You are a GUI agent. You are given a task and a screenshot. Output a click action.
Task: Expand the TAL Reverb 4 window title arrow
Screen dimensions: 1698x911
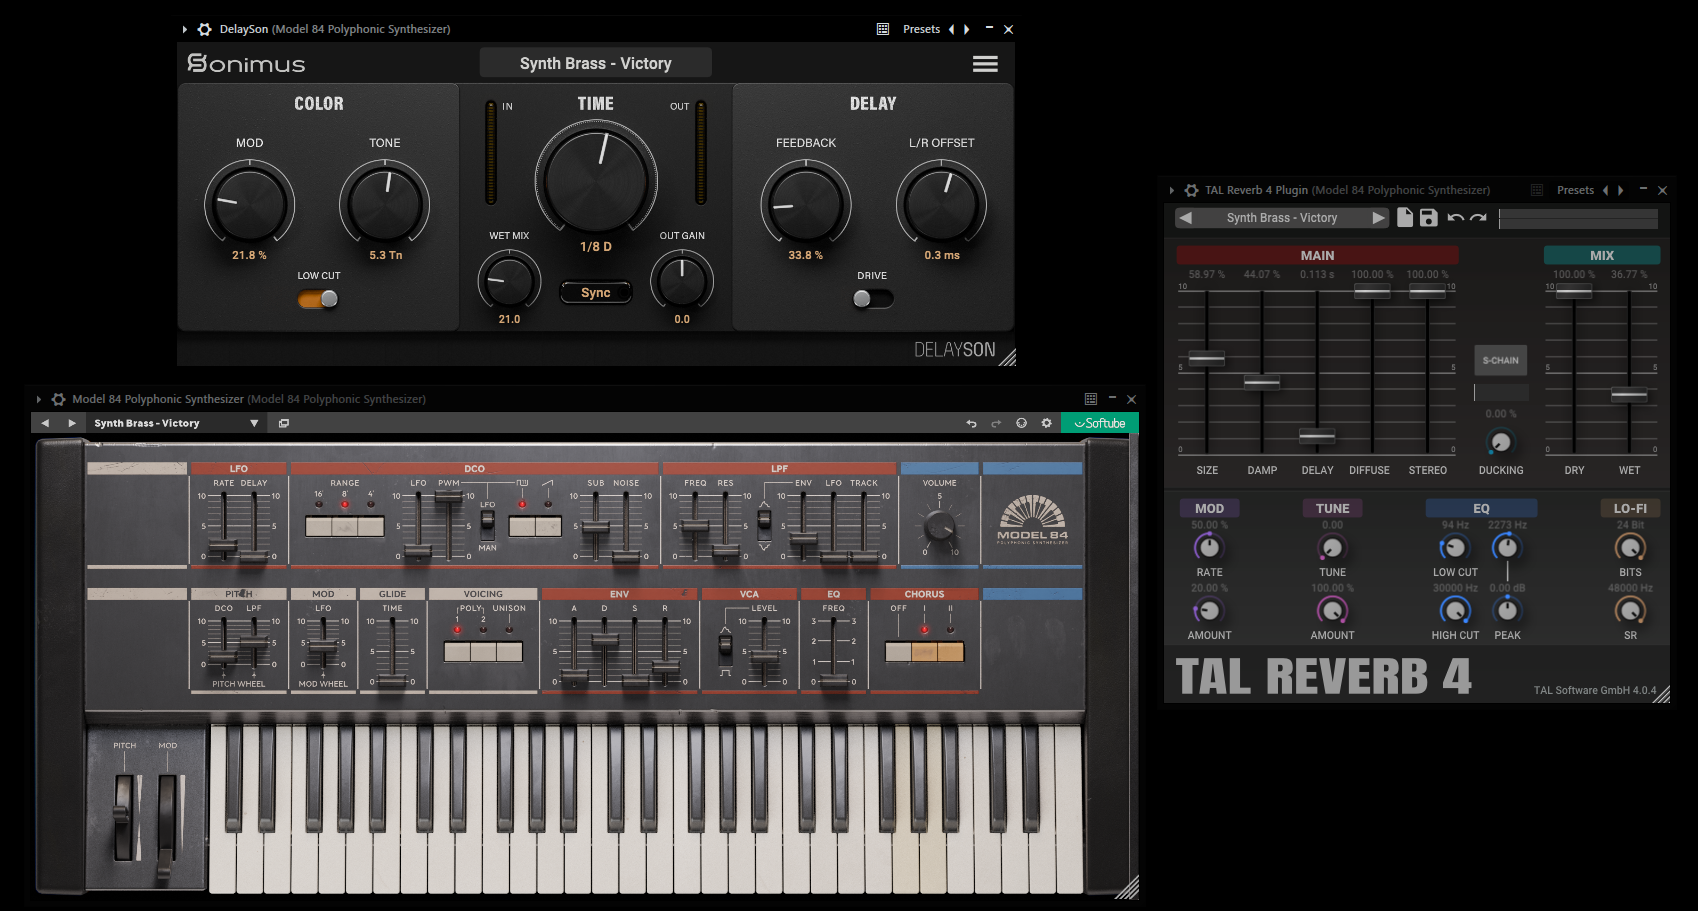pos(1172,190)
